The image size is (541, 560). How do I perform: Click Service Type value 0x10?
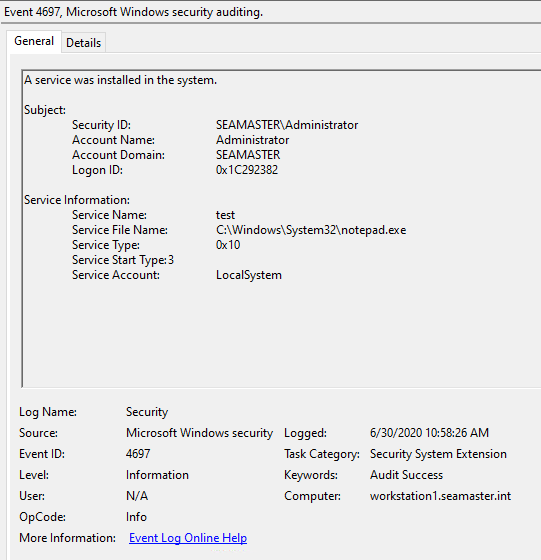(x=228, y=245)
